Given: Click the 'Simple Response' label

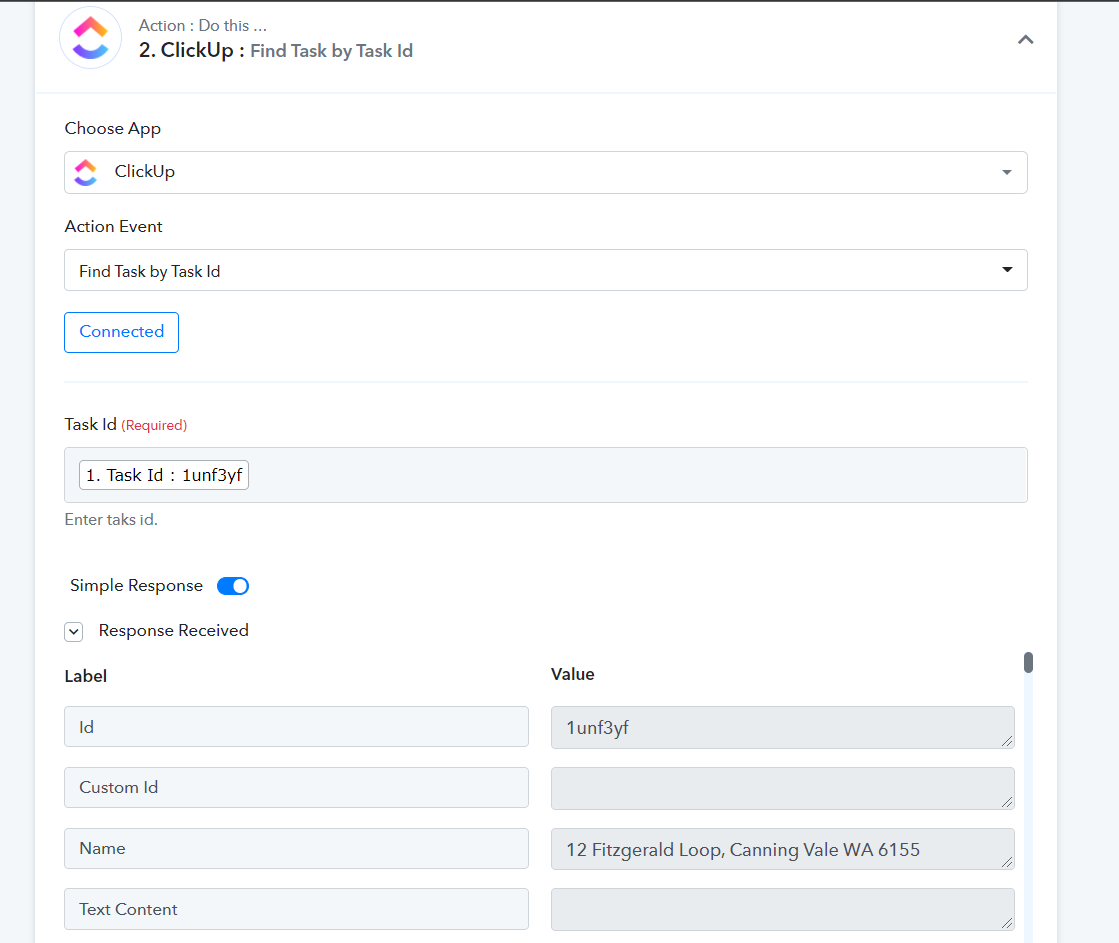Looking at the screenshot, I should pyautogui.click(x=136, y=586).
